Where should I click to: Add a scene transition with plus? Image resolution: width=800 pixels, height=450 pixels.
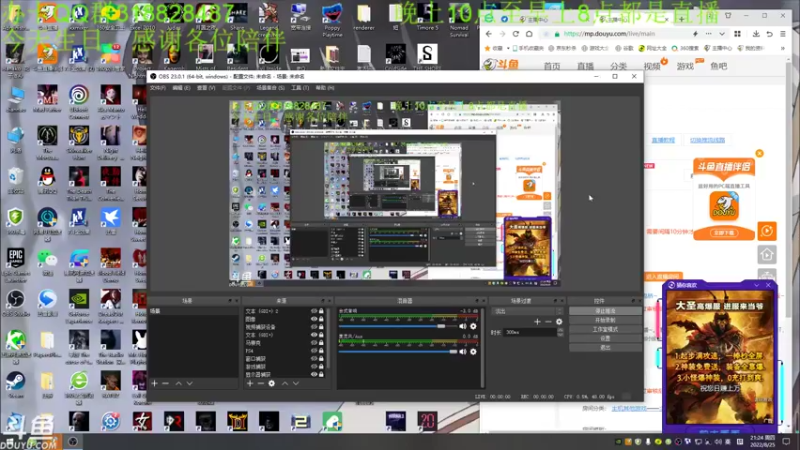[537, 321]
